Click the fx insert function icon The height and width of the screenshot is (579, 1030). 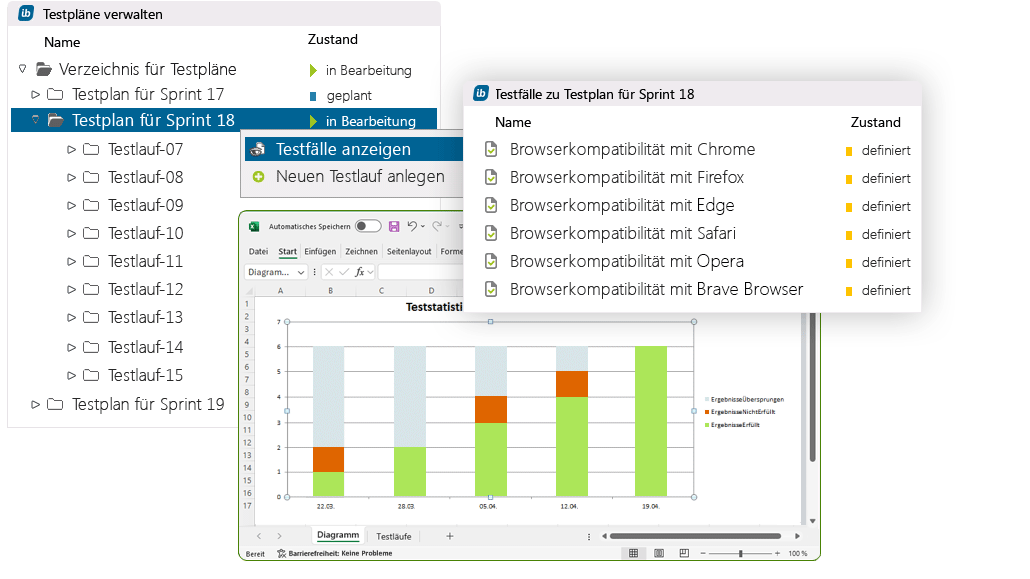pyautogui.click(x=360, y=272)
